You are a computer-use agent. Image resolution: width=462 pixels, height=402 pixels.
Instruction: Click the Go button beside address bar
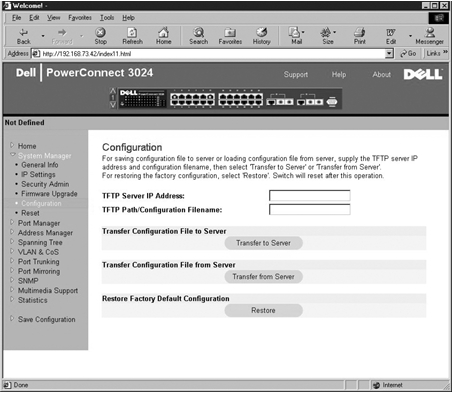[408, 53]
